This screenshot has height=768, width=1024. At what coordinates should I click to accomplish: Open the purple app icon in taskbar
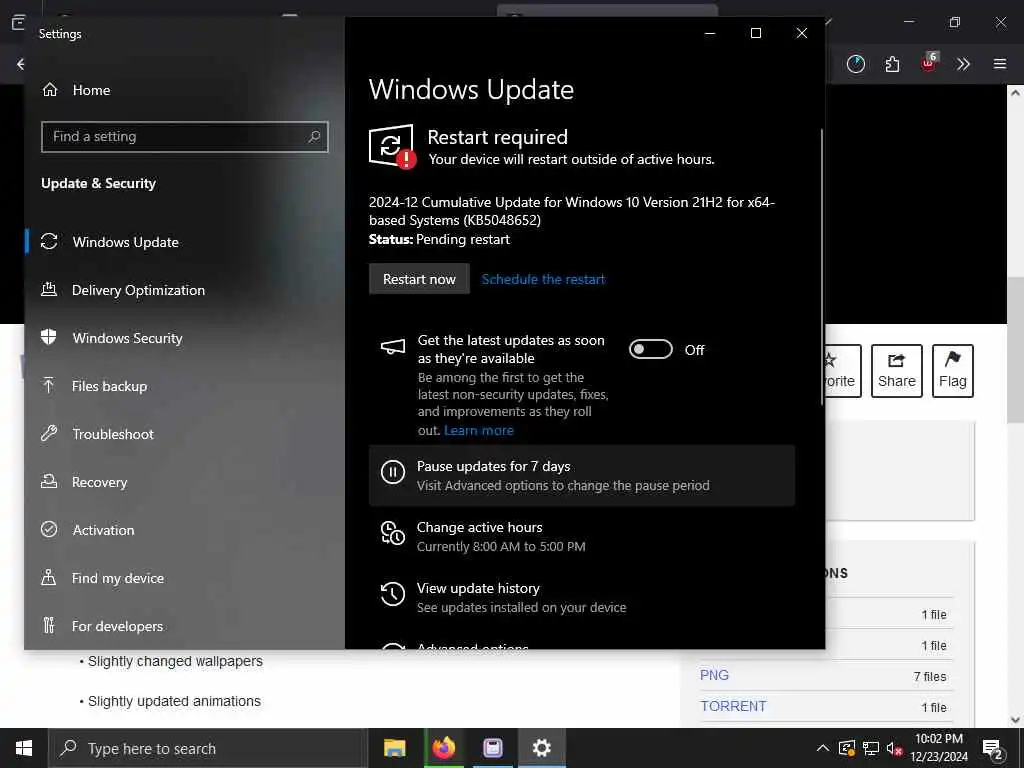click(x=492, y=748)
